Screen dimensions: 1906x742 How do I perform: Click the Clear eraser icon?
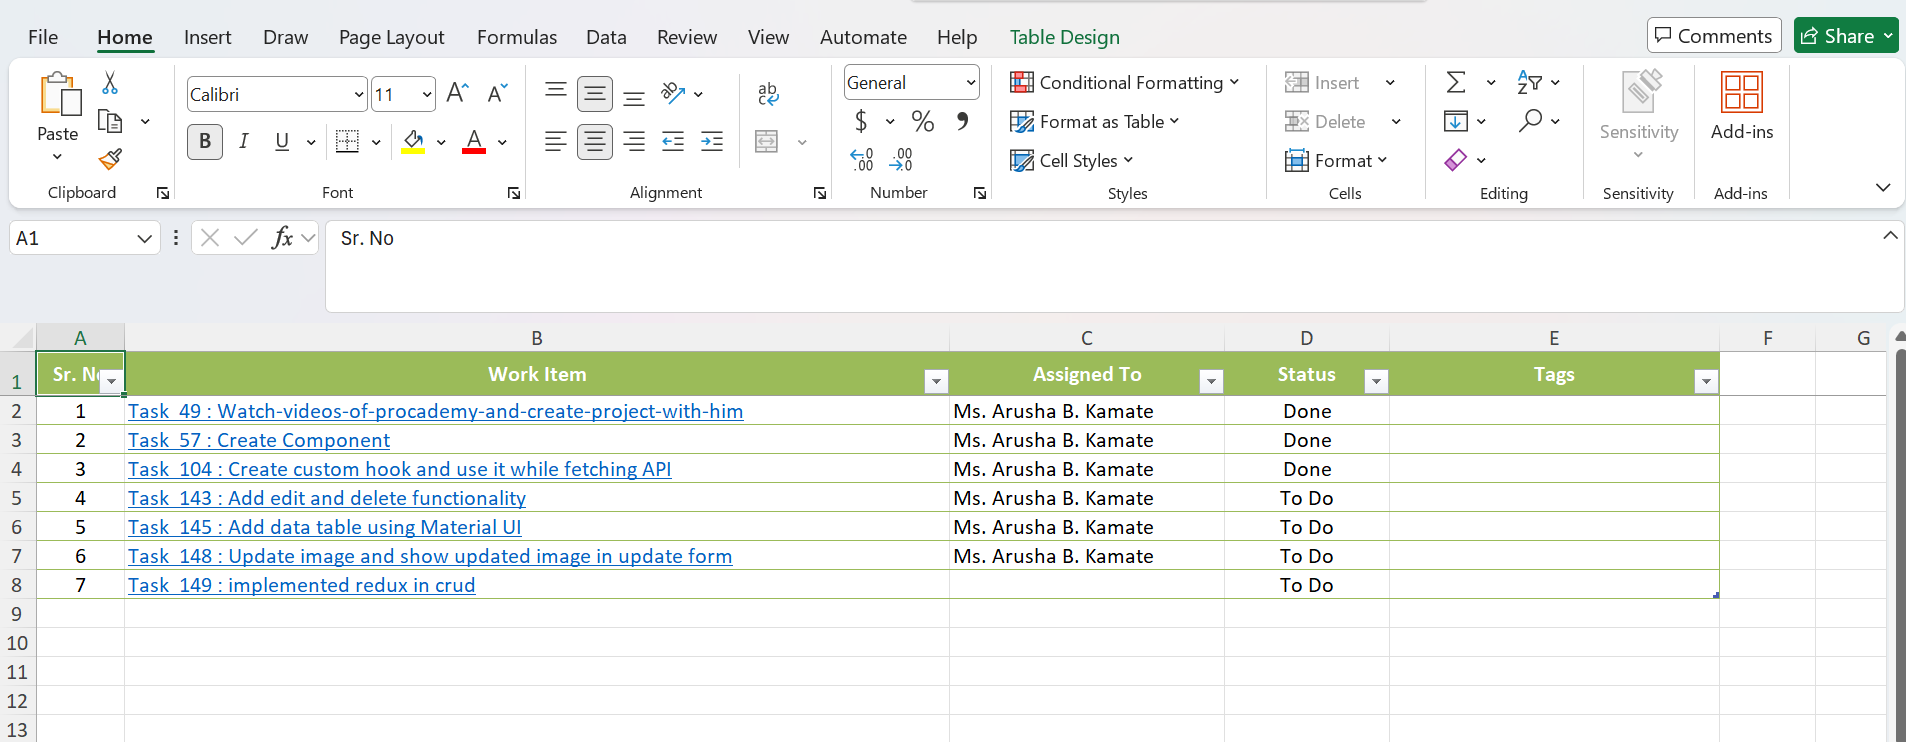click(1456, 160)
